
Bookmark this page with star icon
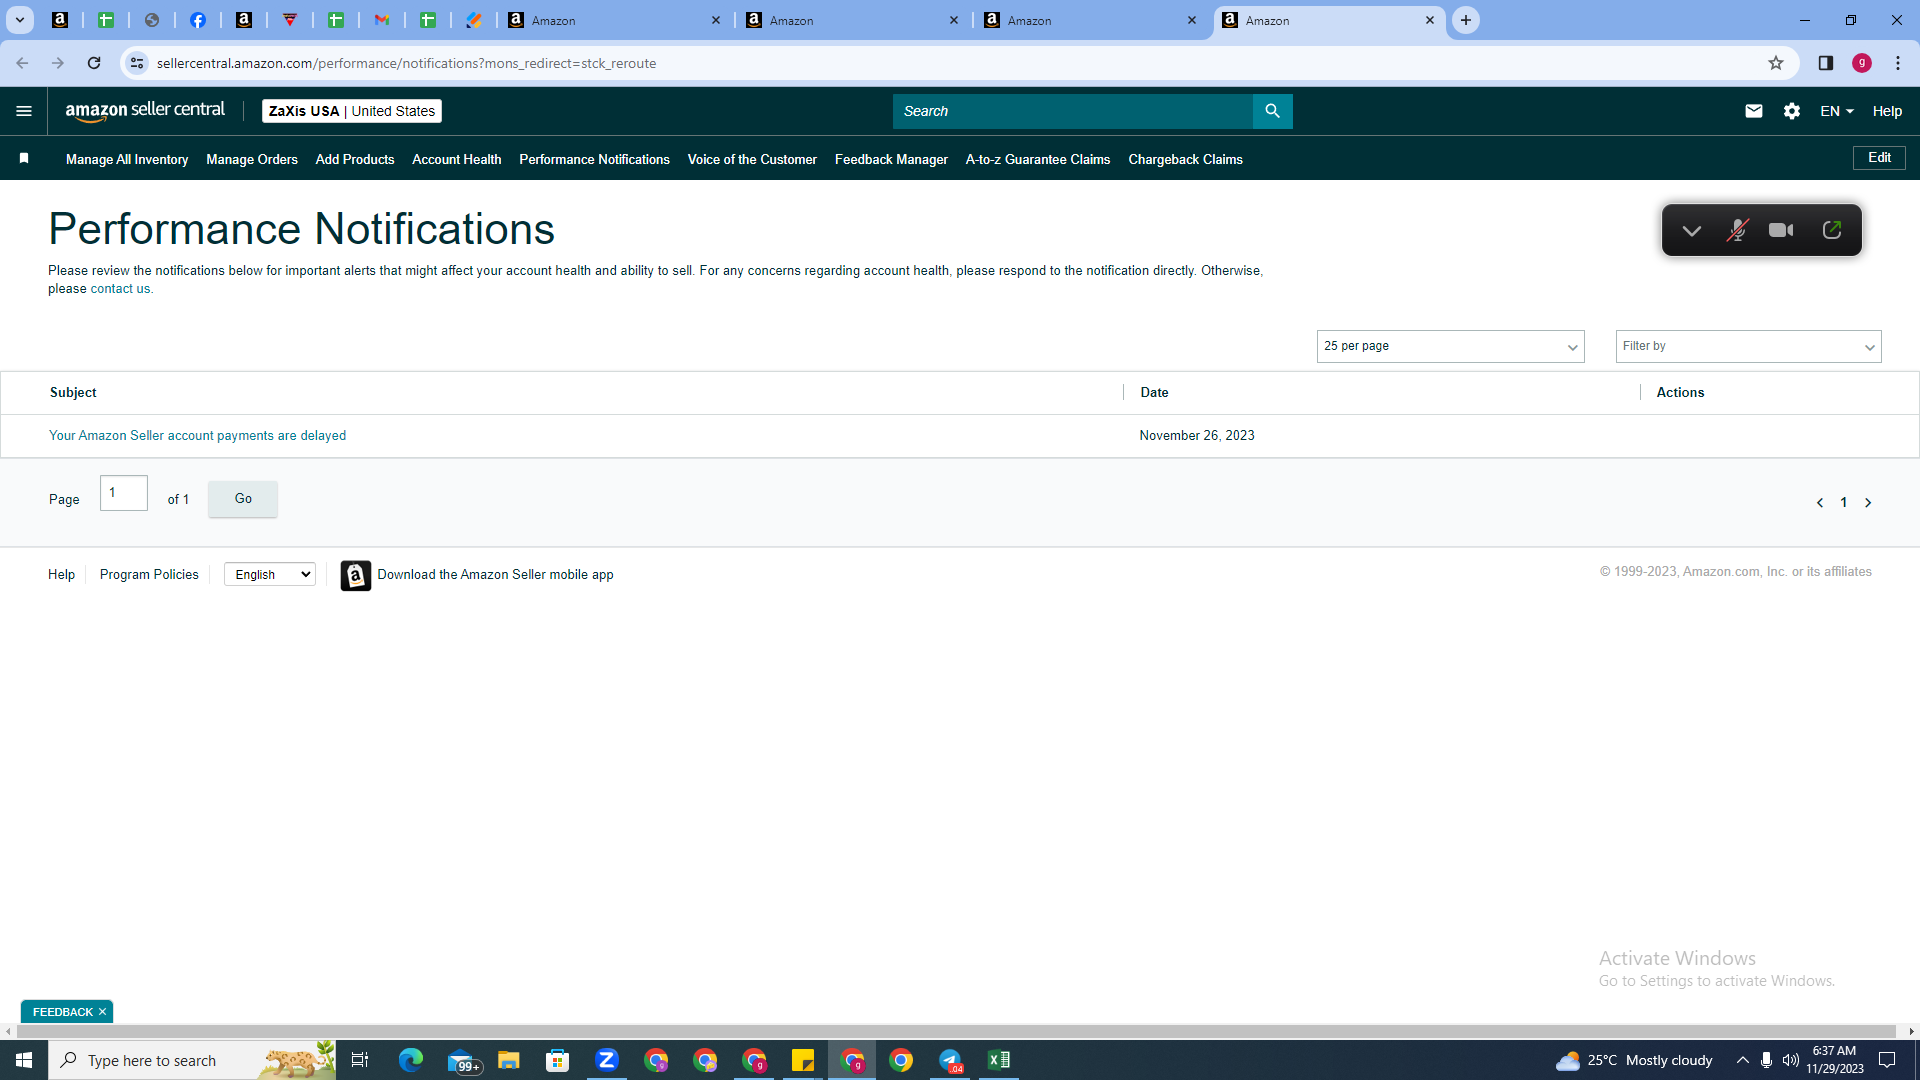1776,63
